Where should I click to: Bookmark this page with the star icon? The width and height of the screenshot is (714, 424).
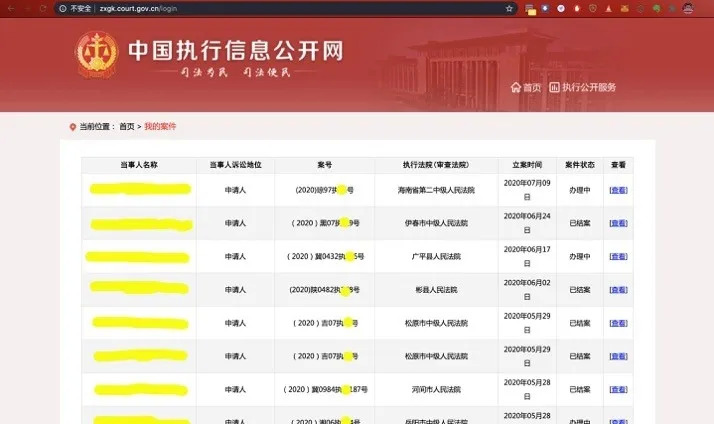(x=509, y=8)
